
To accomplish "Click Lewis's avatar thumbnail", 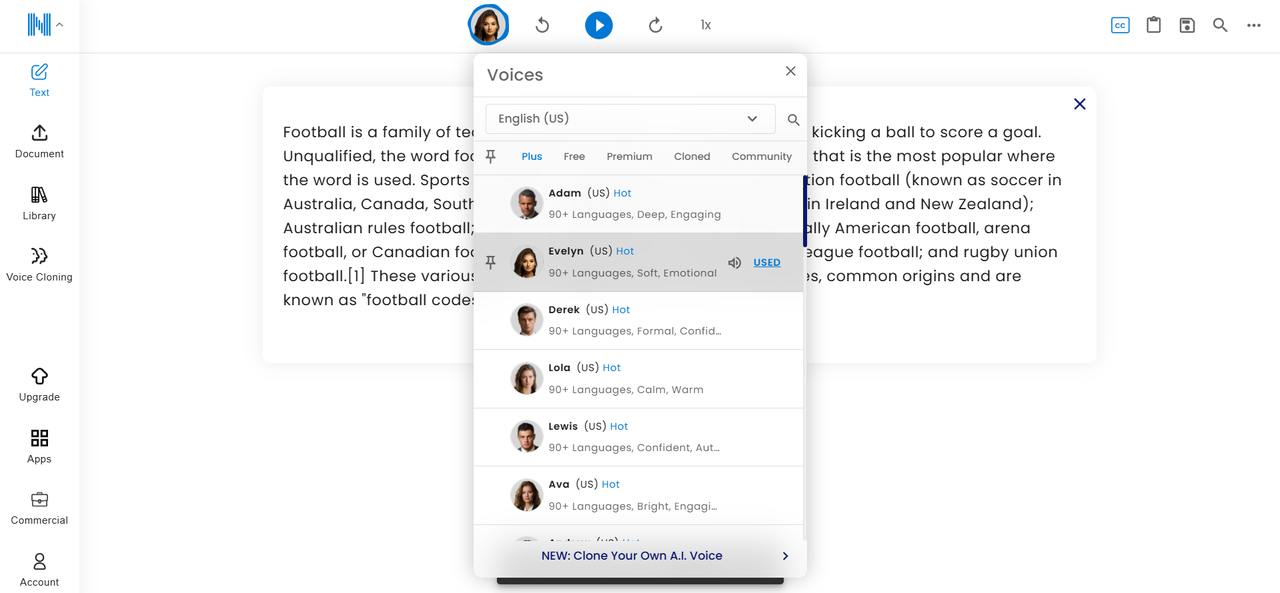I will click(x=526, y=437).
